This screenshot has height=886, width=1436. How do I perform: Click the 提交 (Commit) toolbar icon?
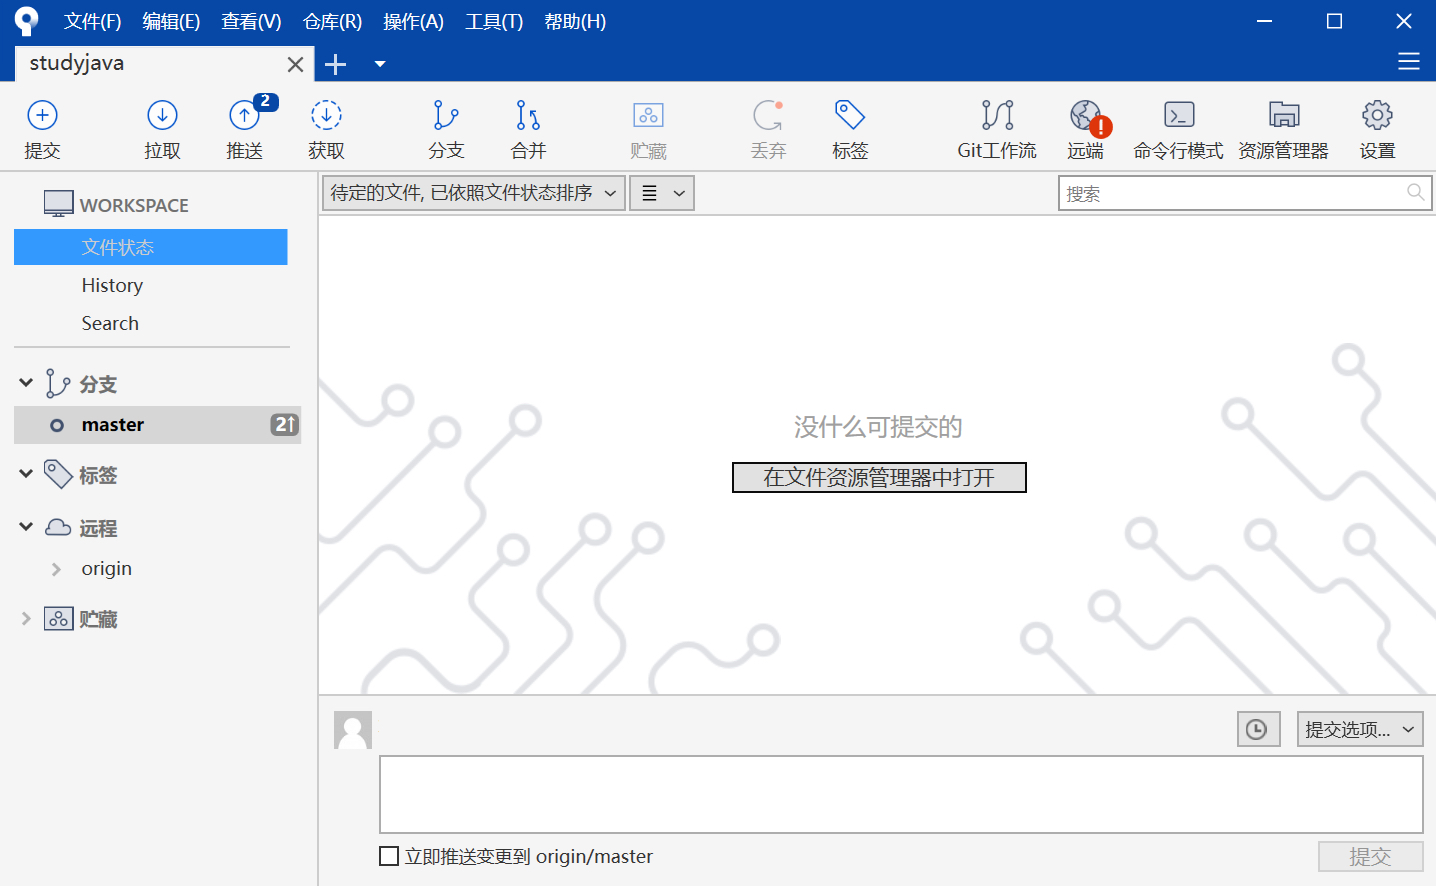[42, 129]
